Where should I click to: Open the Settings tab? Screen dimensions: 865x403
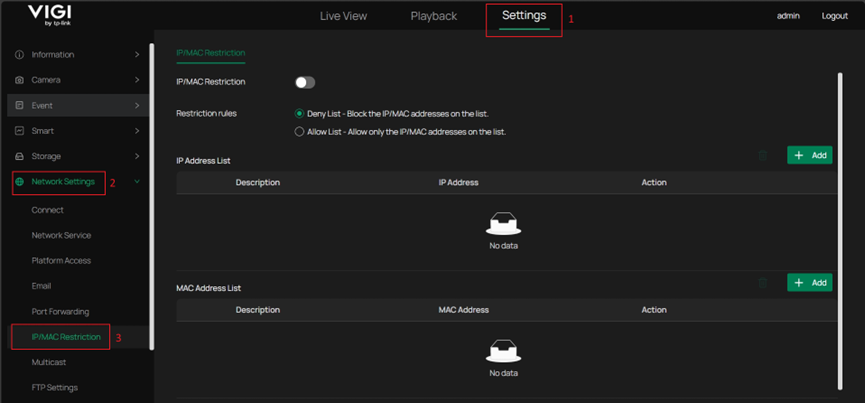[524, 15]
